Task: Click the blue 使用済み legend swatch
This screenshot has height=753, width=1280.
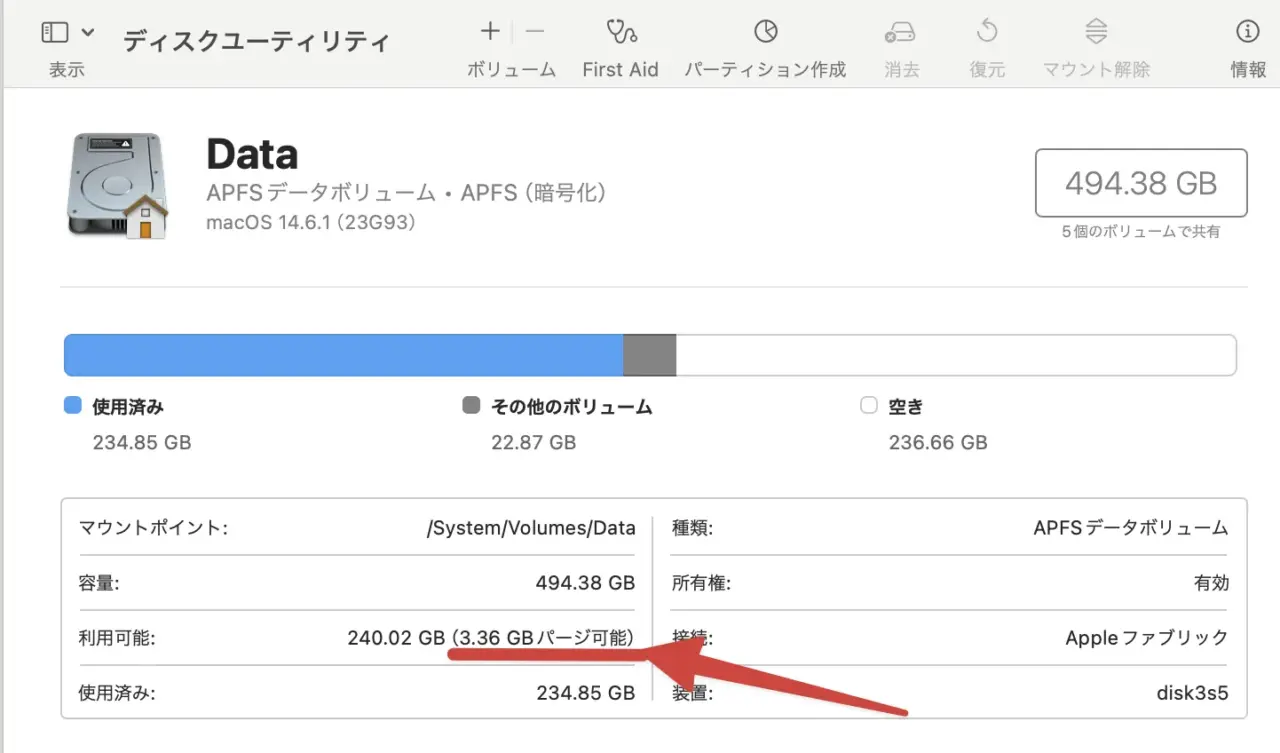Action: click(x=72, y=406)
